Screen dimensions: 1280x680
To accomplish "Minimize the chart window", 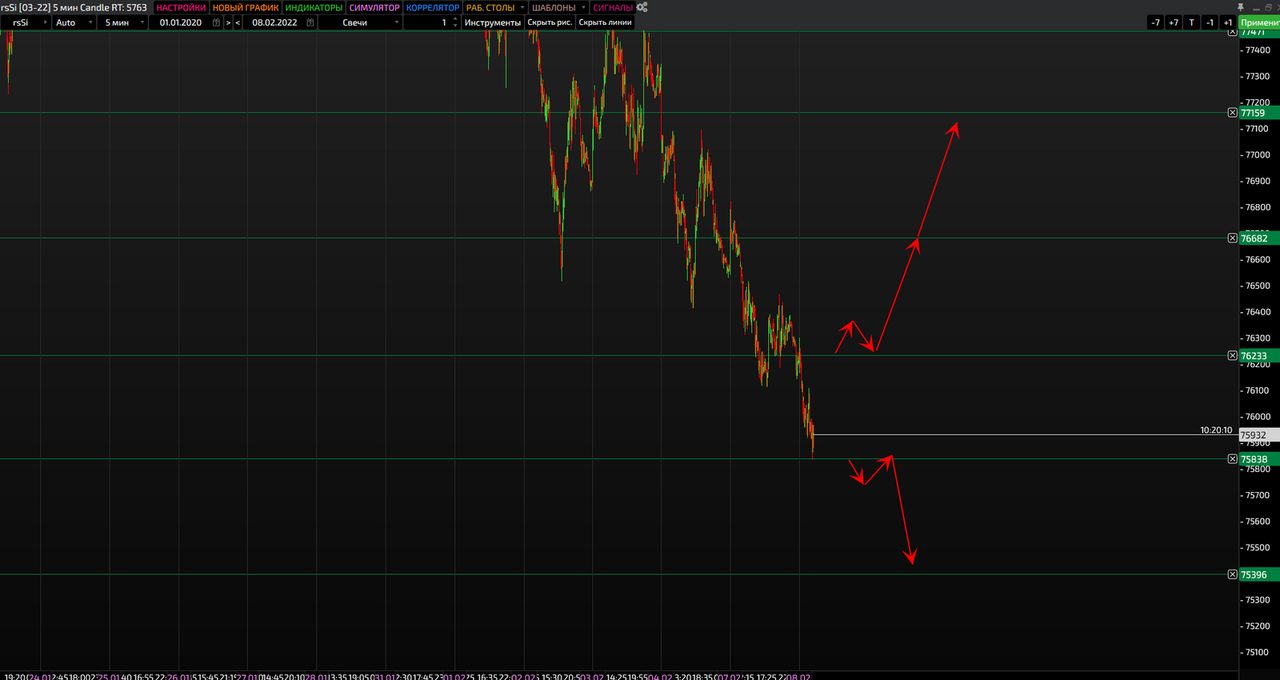I will (x=1256, y=9).
